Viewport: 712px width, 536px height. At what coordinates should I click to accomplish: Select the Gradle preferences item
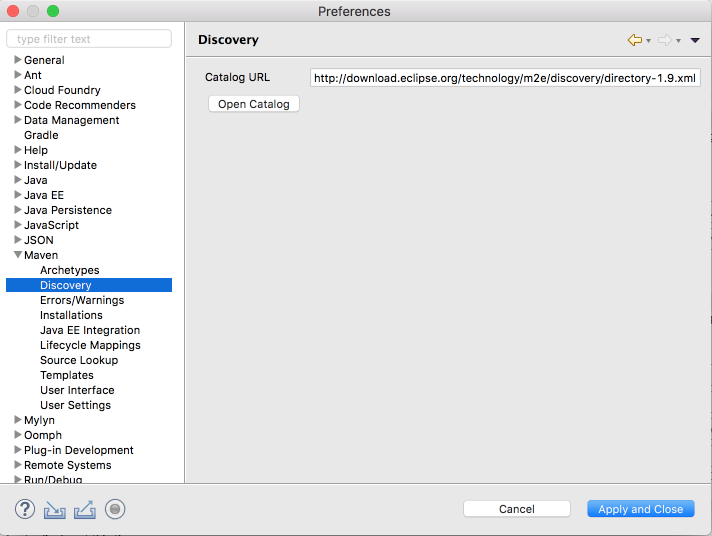tap(41, 135)
